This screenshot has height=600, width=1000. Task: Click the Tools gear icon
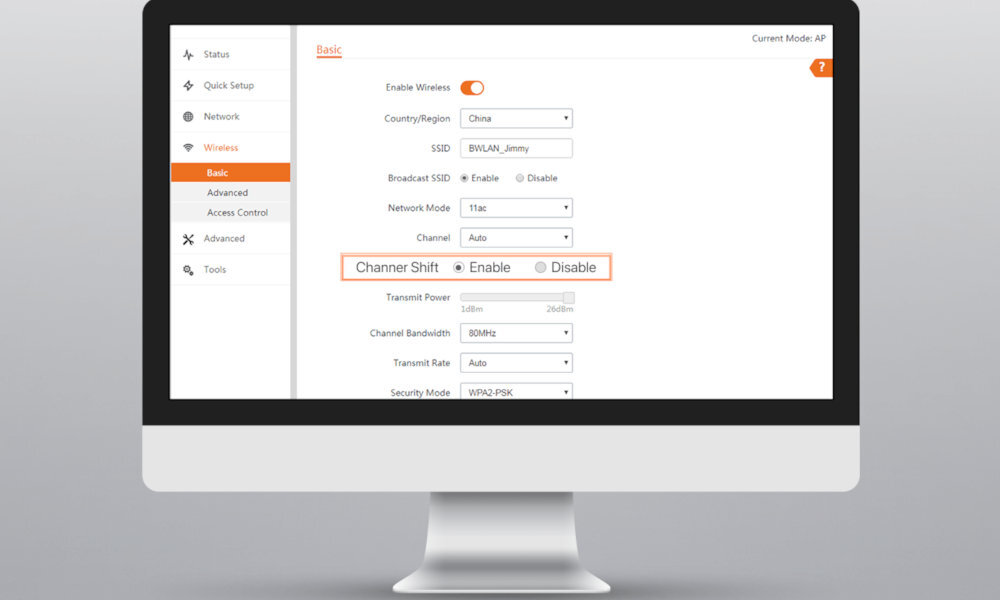[x=188, y=270]
